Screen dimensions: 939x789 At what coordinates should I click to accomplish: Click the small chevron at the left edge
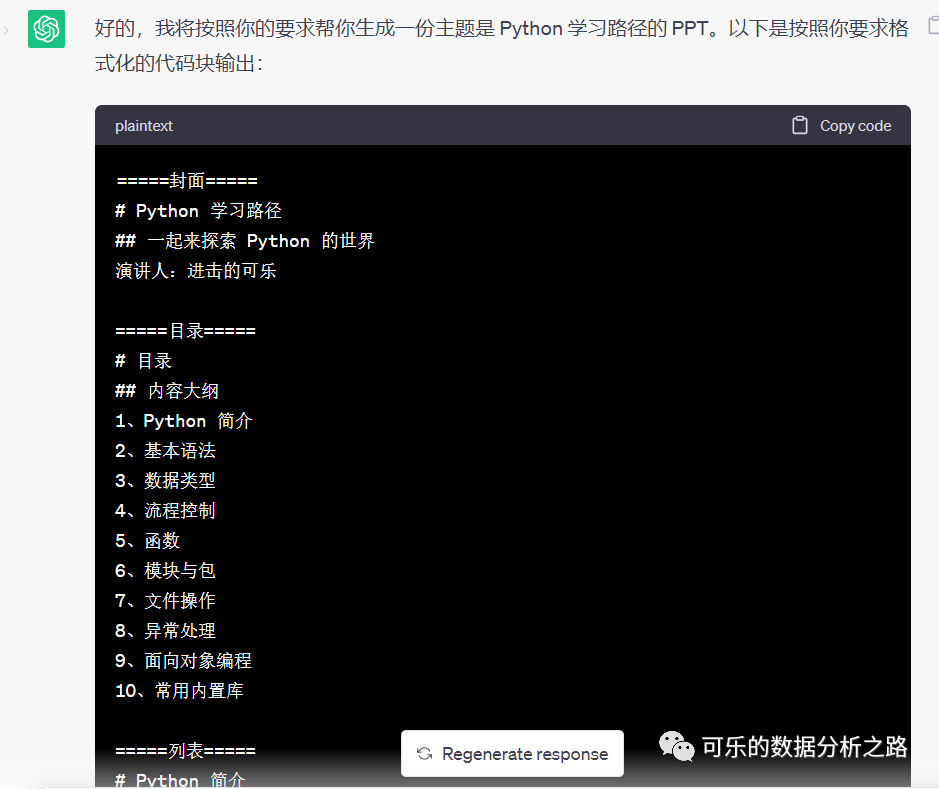pyautogui.click(x=5, y=30)
